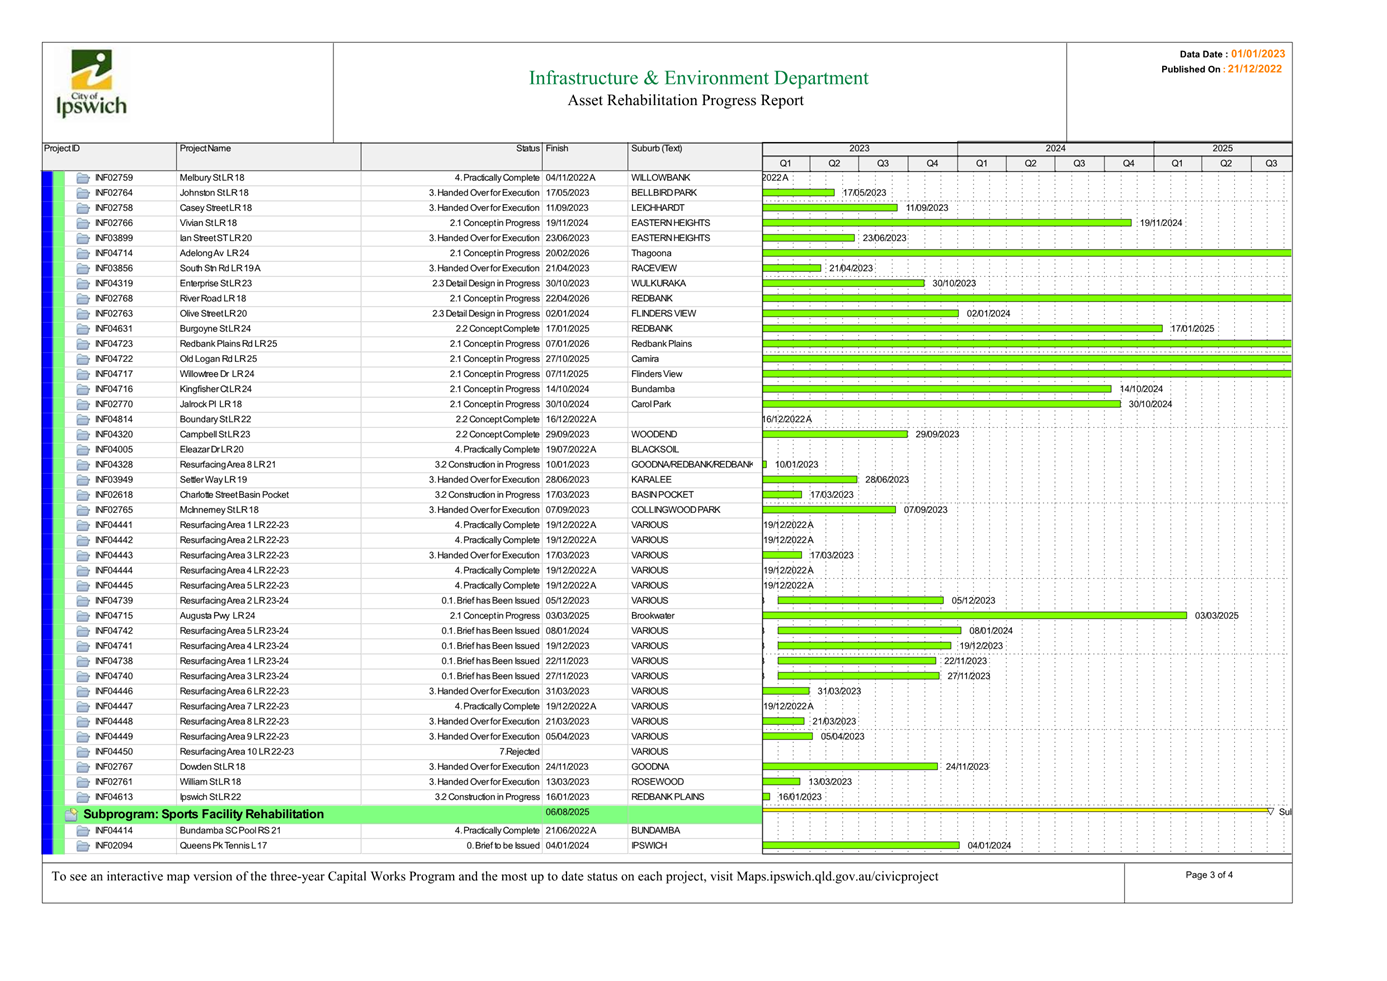Click the folder icon beside INF03899

[x=83, y=238]
